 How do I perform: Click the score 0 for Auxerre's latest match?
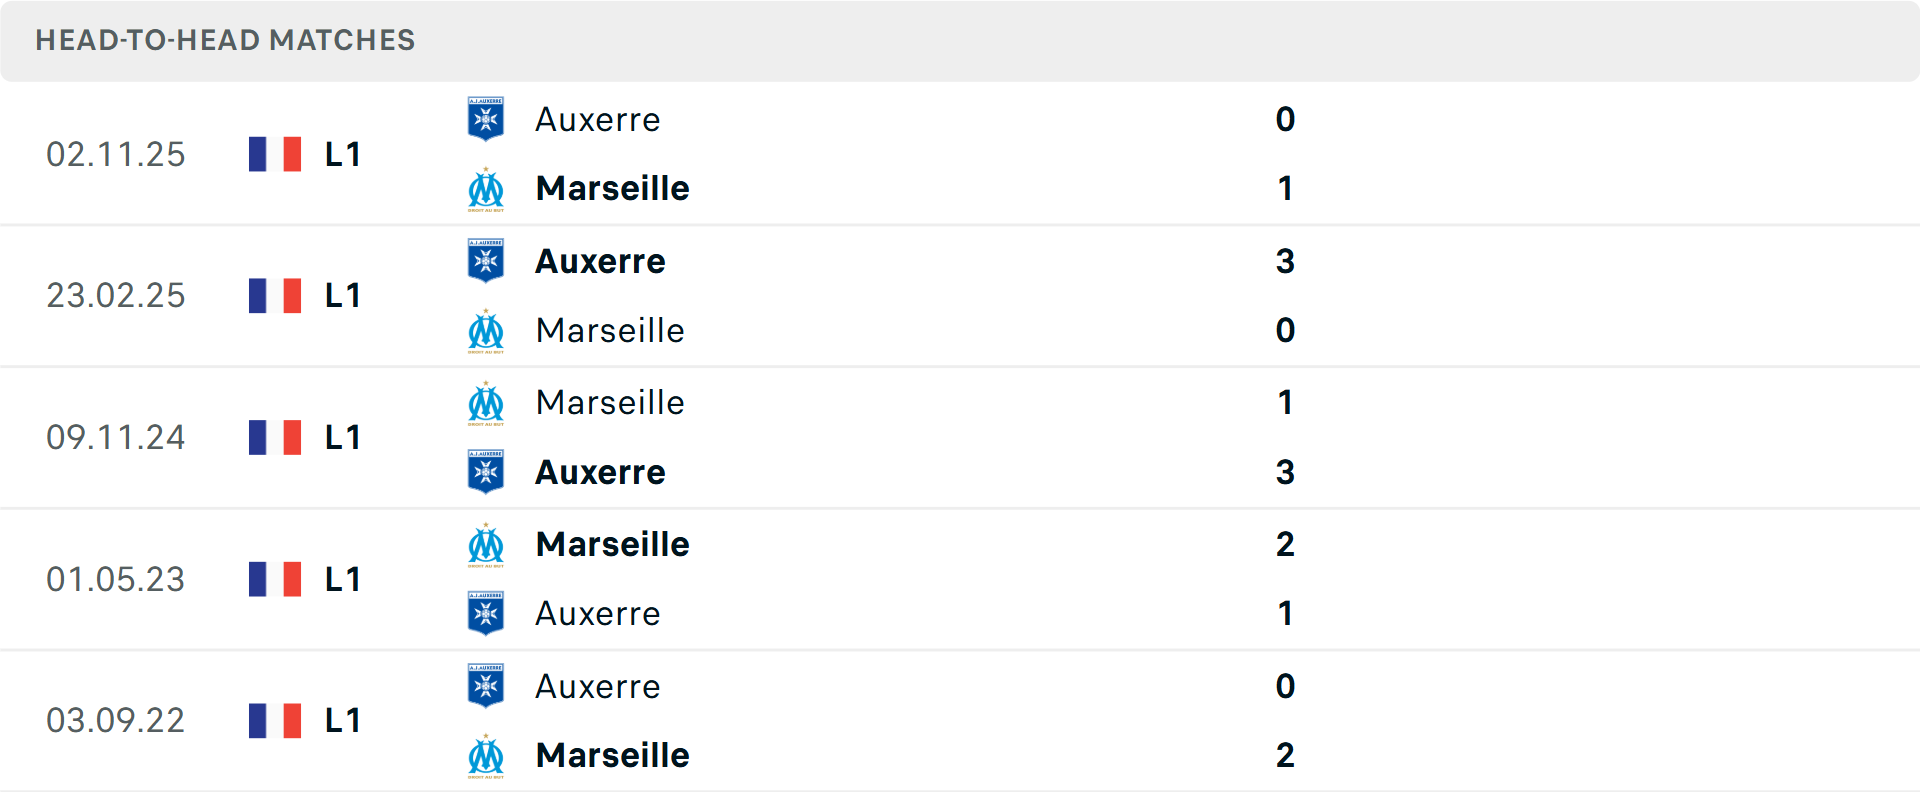tap(1285, 119)
